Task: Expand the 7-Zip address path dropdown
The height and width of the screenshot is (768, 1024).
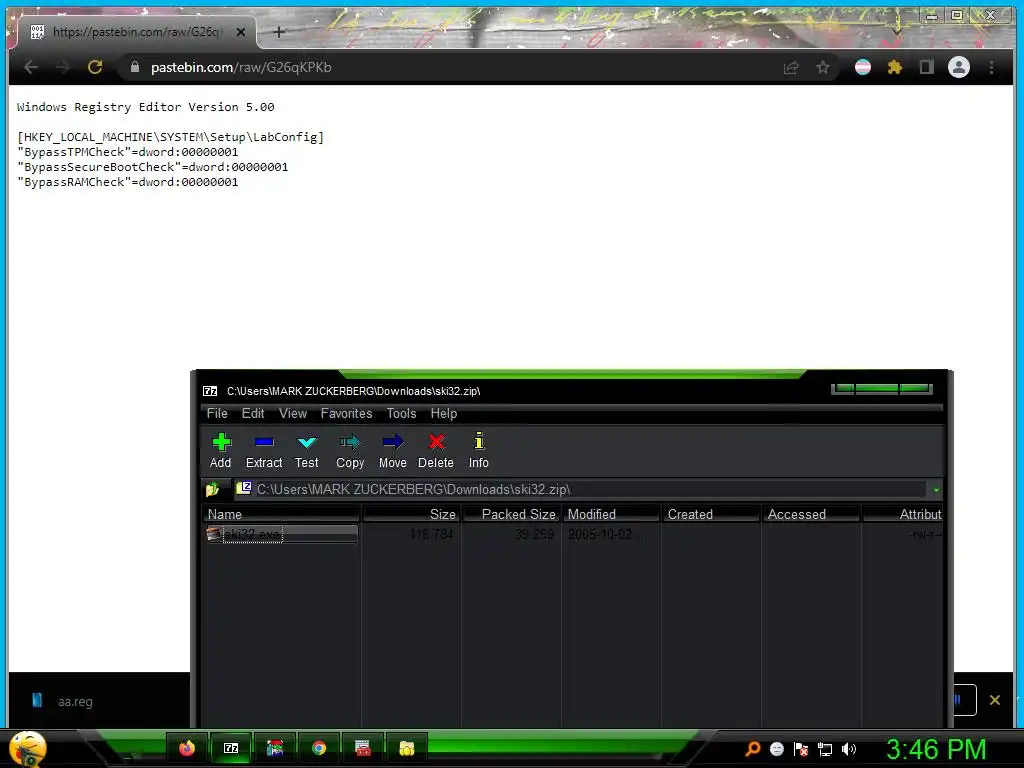Action: (936, 490)
